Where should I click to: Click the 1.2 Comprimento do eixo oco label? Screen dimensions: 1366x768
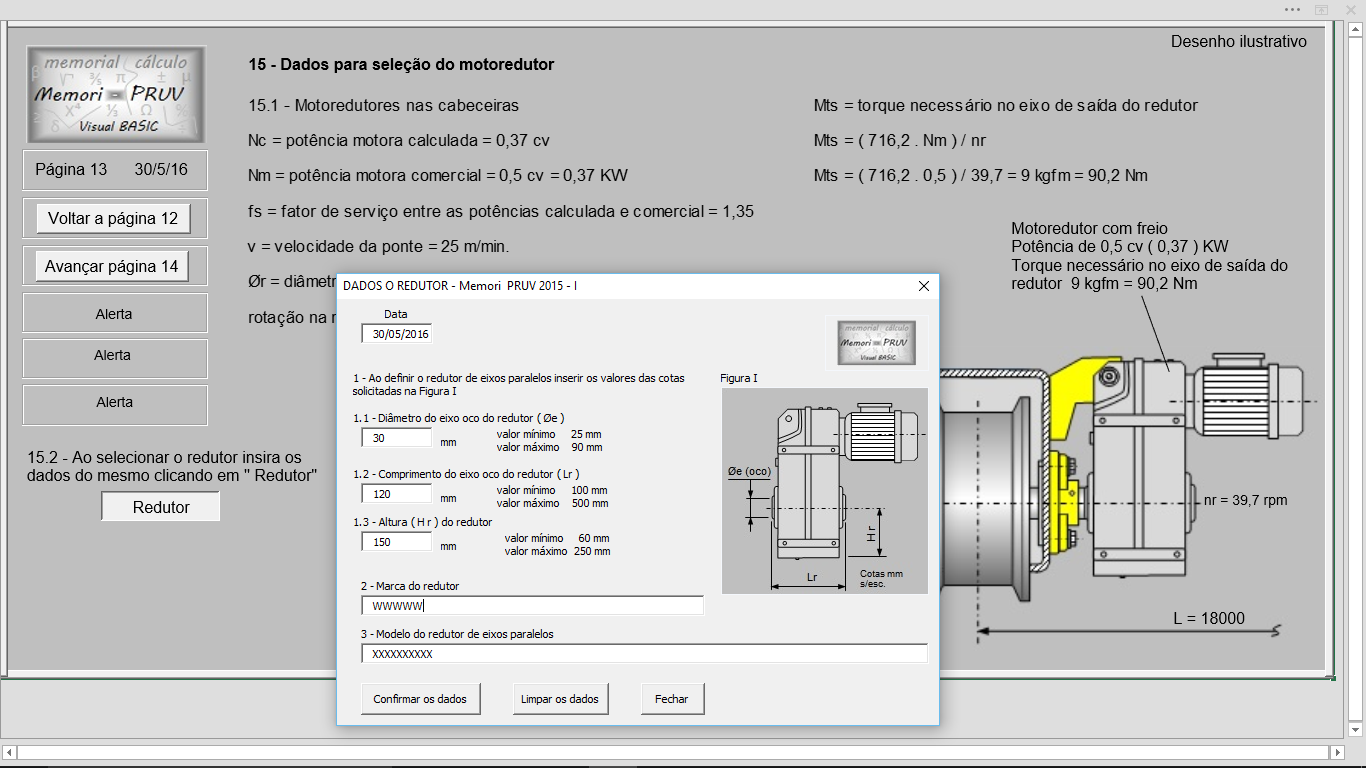pos(466,474)
